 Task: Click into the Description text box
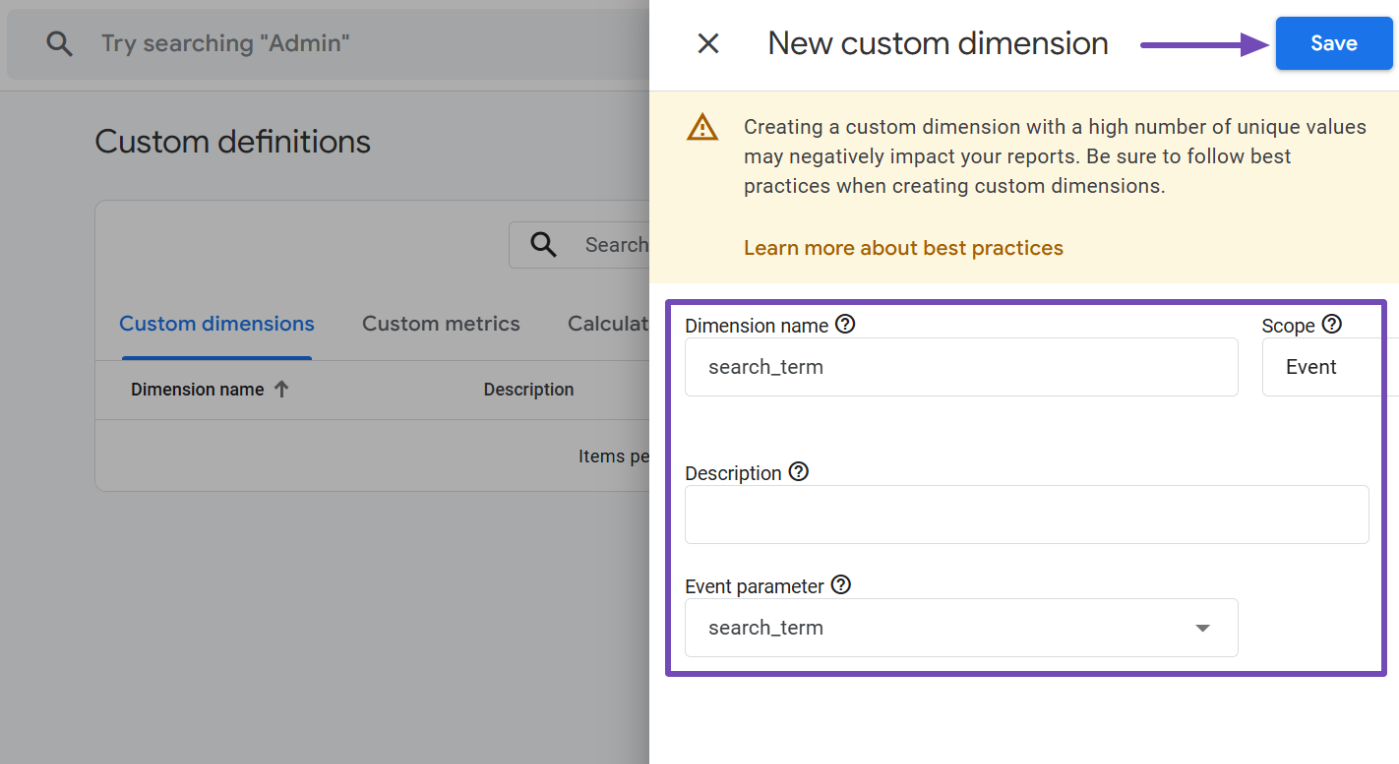tap(1026, 514)
